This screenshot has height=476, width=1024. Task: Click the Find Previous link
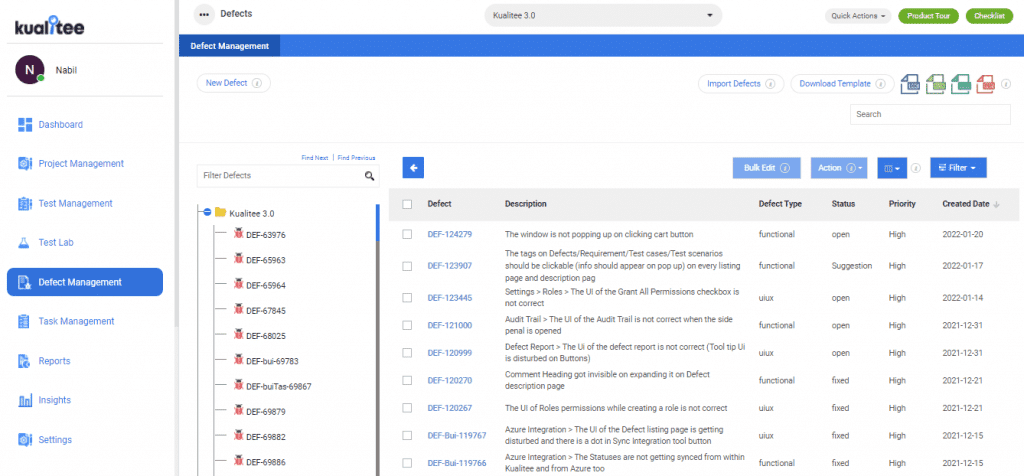[x=357, y=158]
